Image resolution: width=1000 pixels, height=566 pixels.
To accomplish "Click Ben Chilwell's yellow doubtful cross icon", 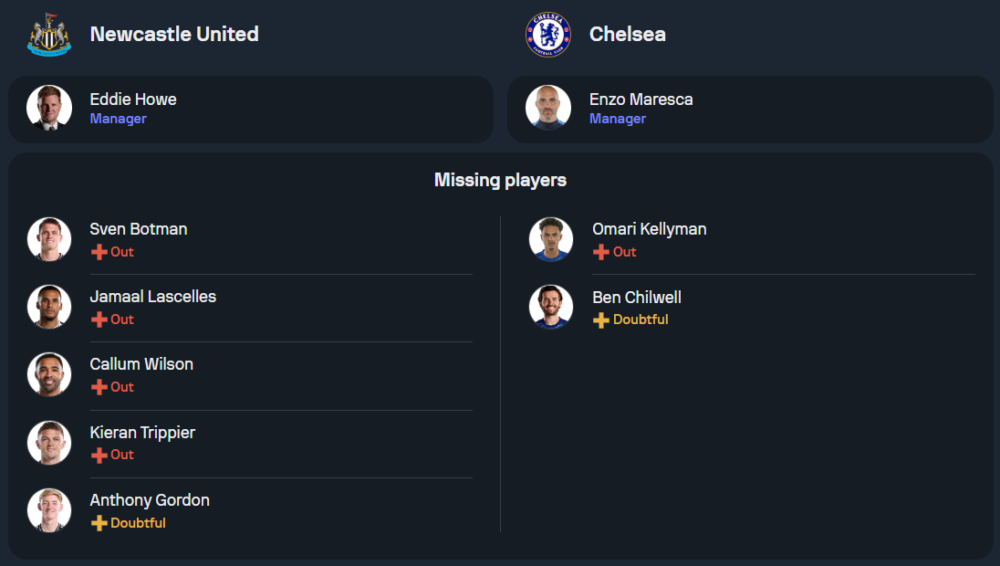I will [x=601, y=320].
